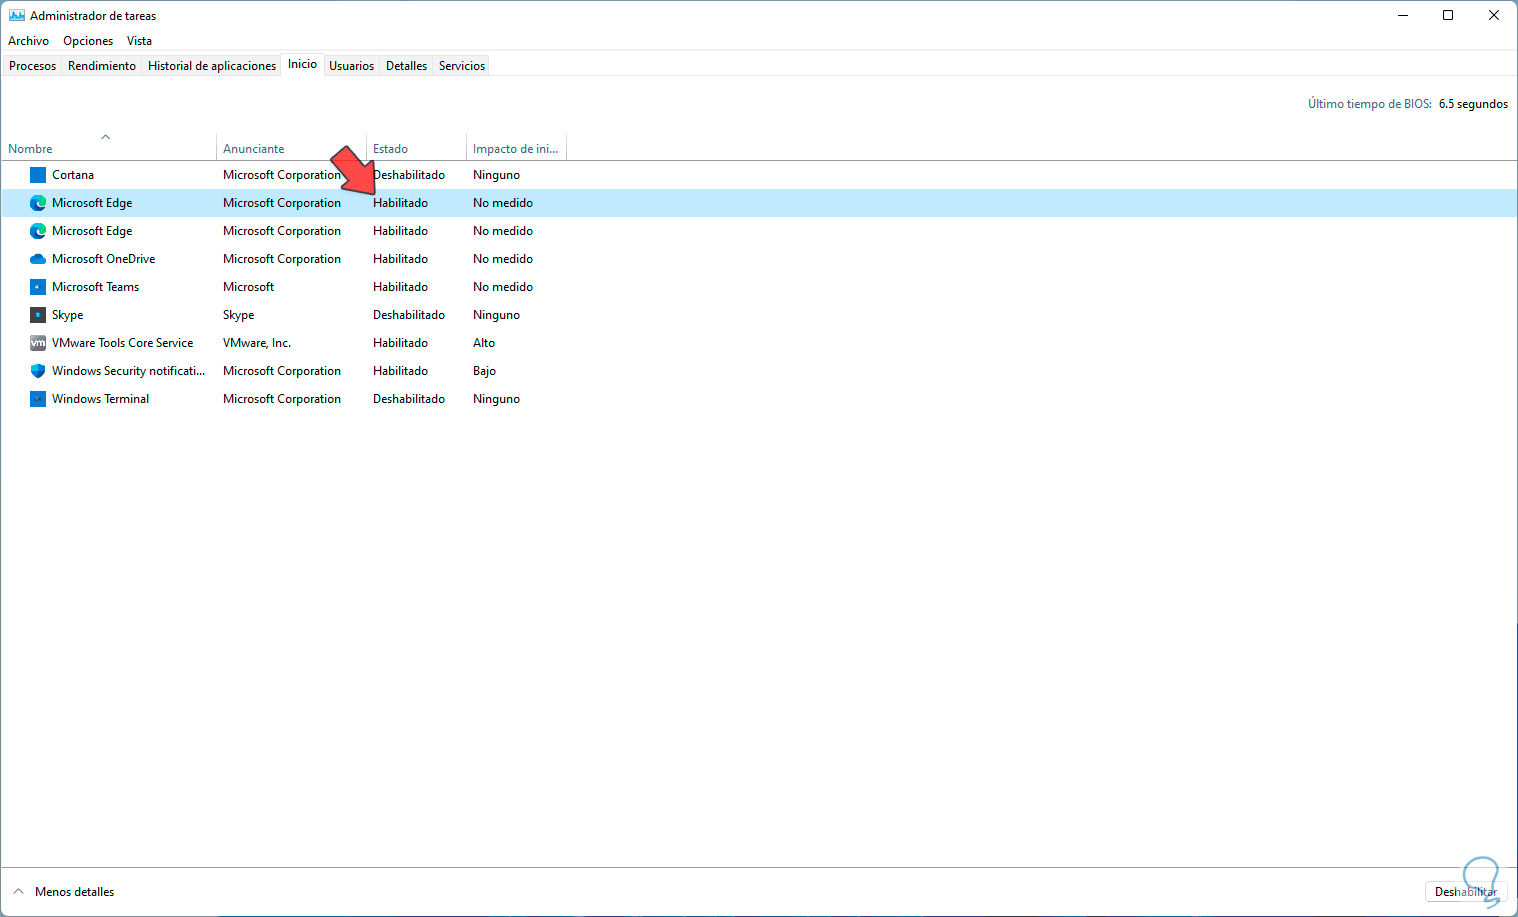This screenshot has height=917, width=1518.
Task: Sort by the Anunciante column header
Action: coord(291,148)
